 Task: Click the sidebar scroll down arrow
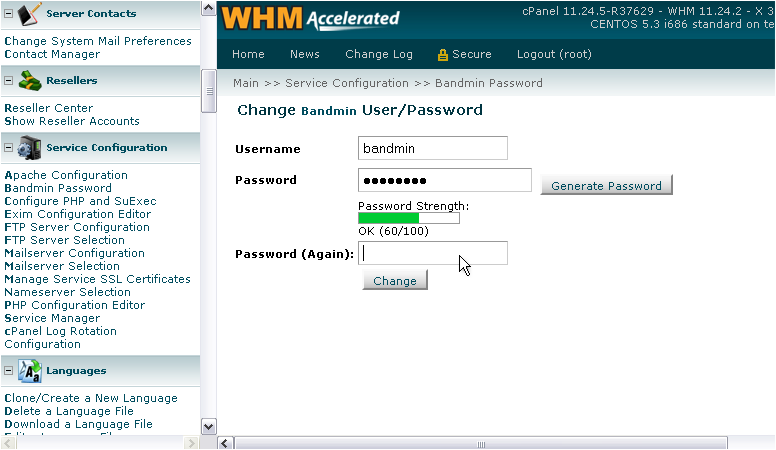coord(209,426)
